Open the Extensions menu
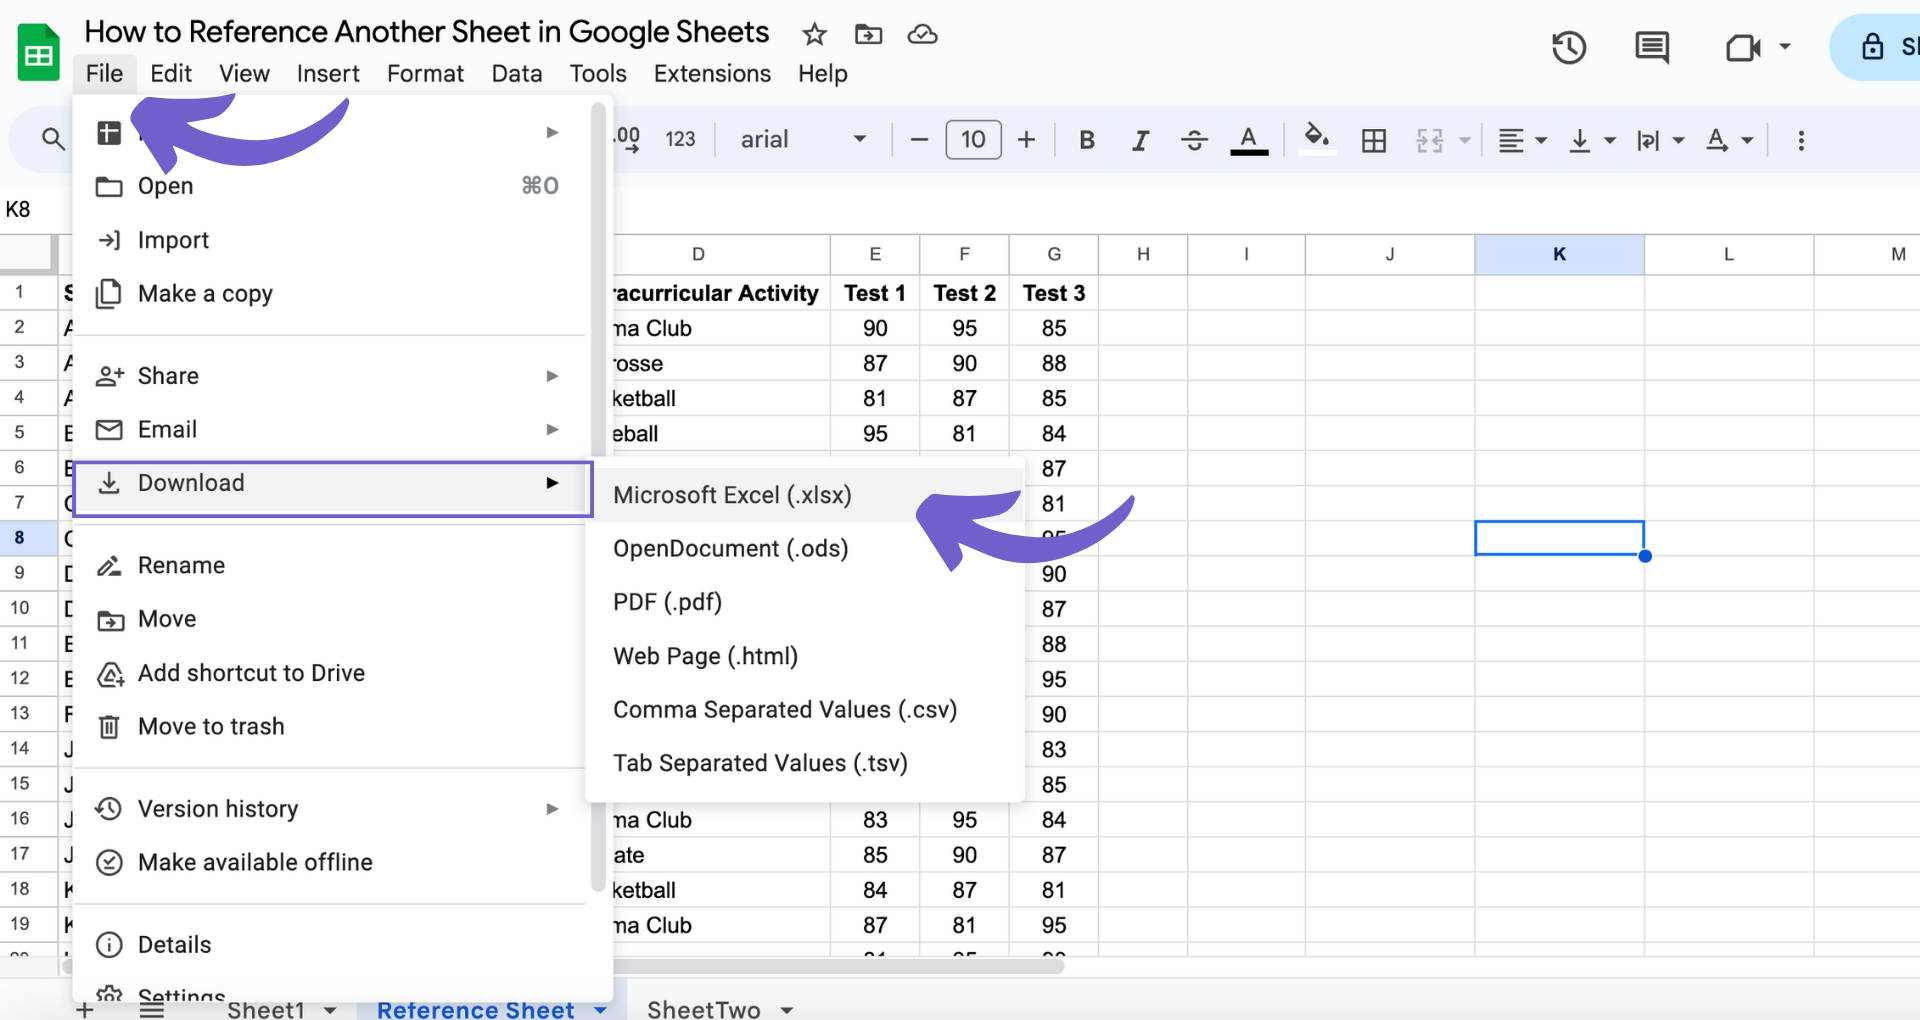 711,73
